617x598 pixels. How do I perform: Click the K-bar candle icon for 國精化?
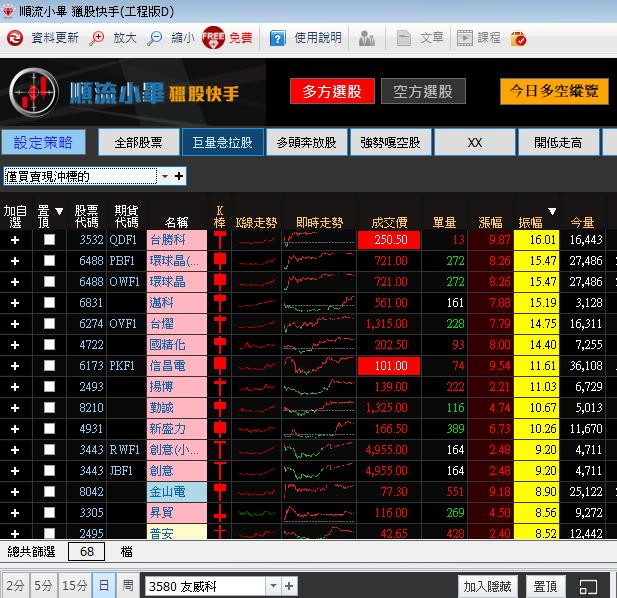[x=220, y=345]
